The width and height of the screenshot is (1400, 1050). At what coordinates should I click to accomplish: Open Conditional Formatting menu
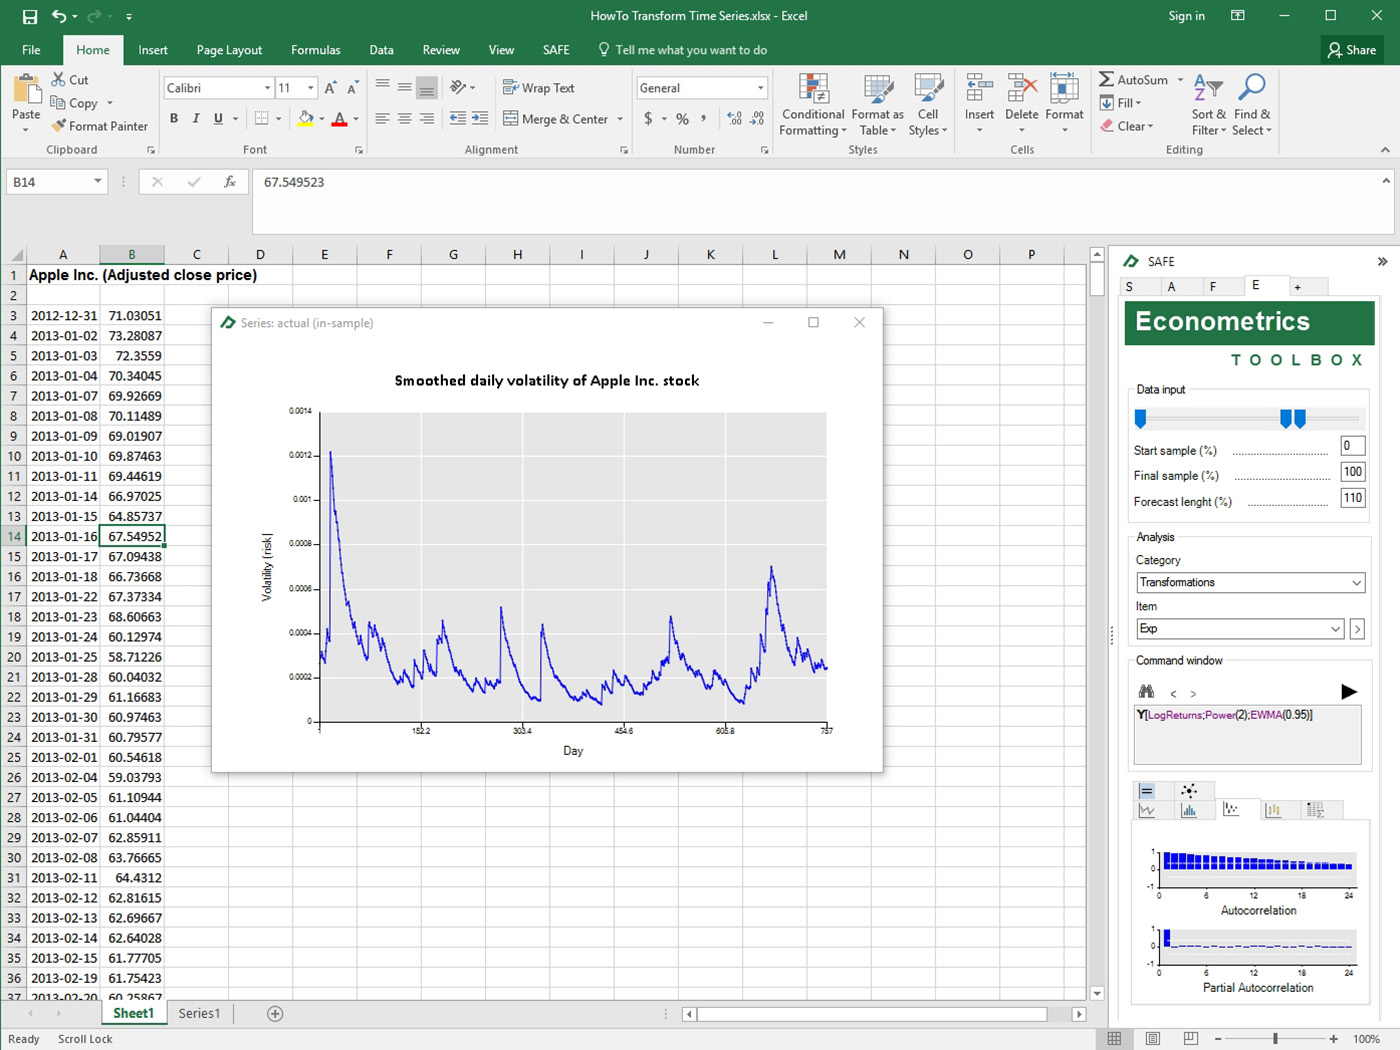(813, 105)
